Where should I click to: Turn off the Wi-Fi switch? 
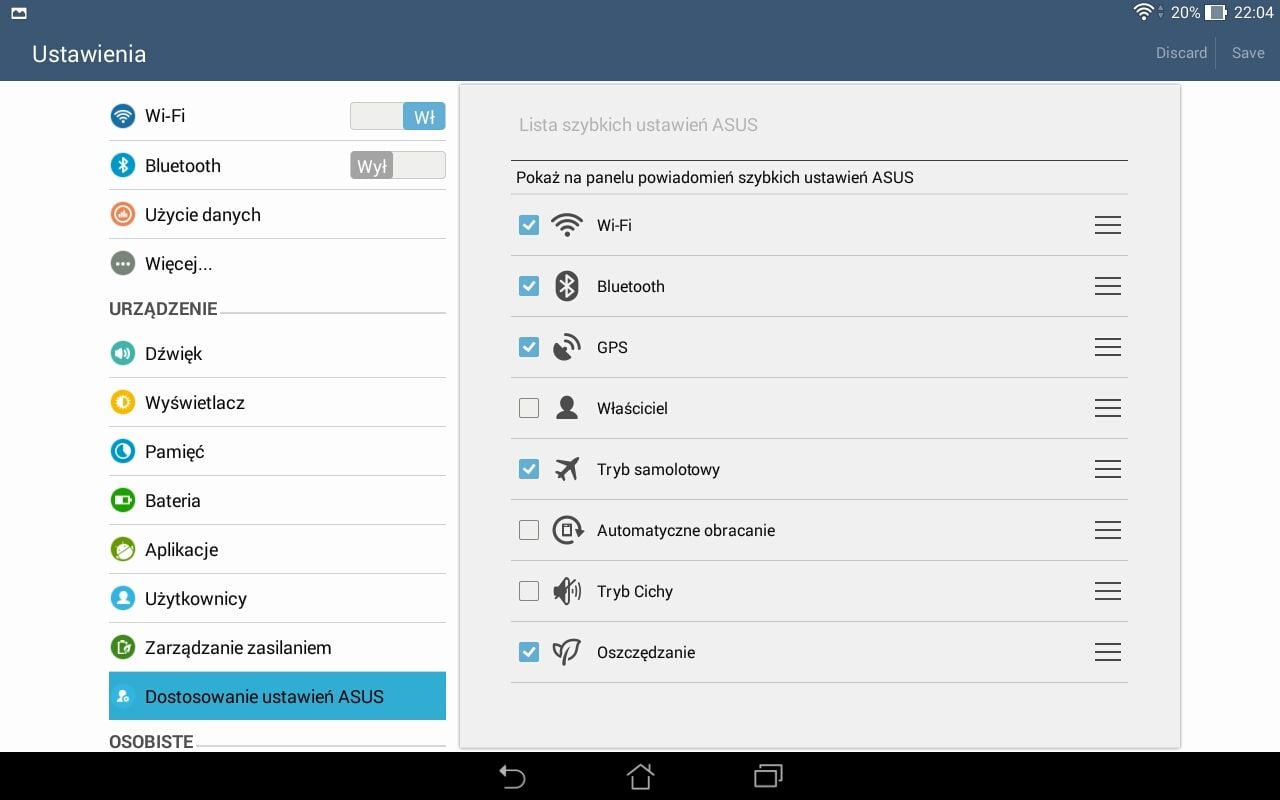pyautogui.click(x=398, y=116)
